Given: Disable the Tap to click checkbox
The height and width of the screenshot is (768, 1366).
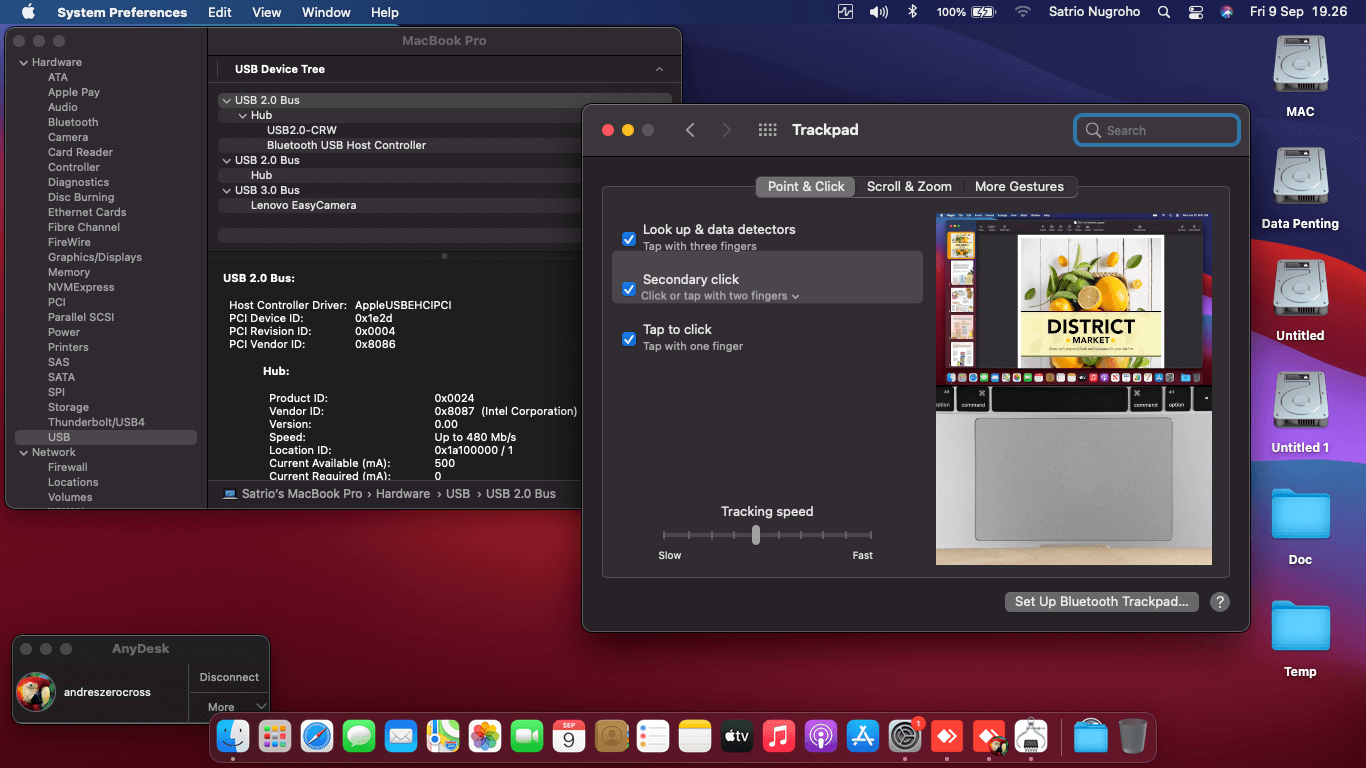Looking at the screenshot, I should (629, 339).
